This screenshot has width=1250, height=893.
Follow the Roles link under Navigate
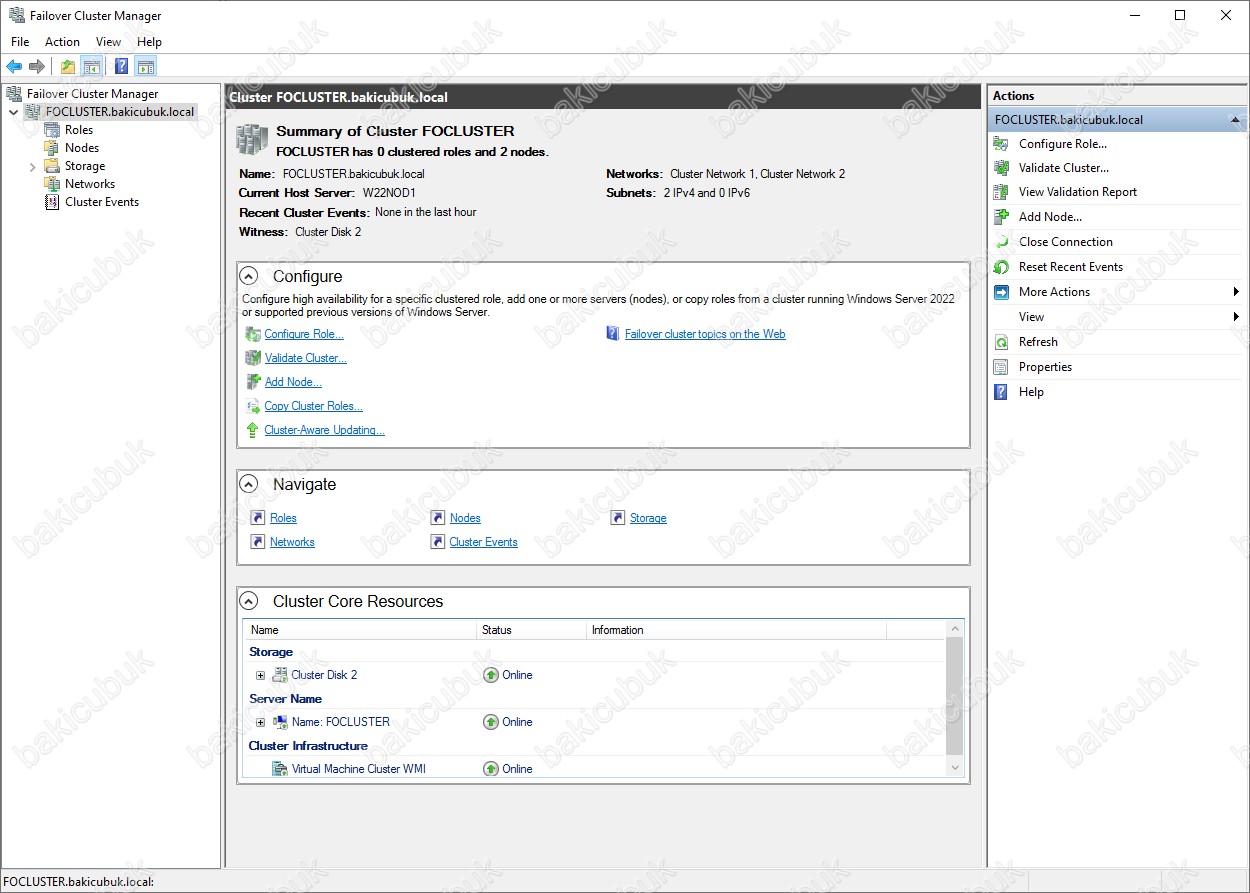283,518
